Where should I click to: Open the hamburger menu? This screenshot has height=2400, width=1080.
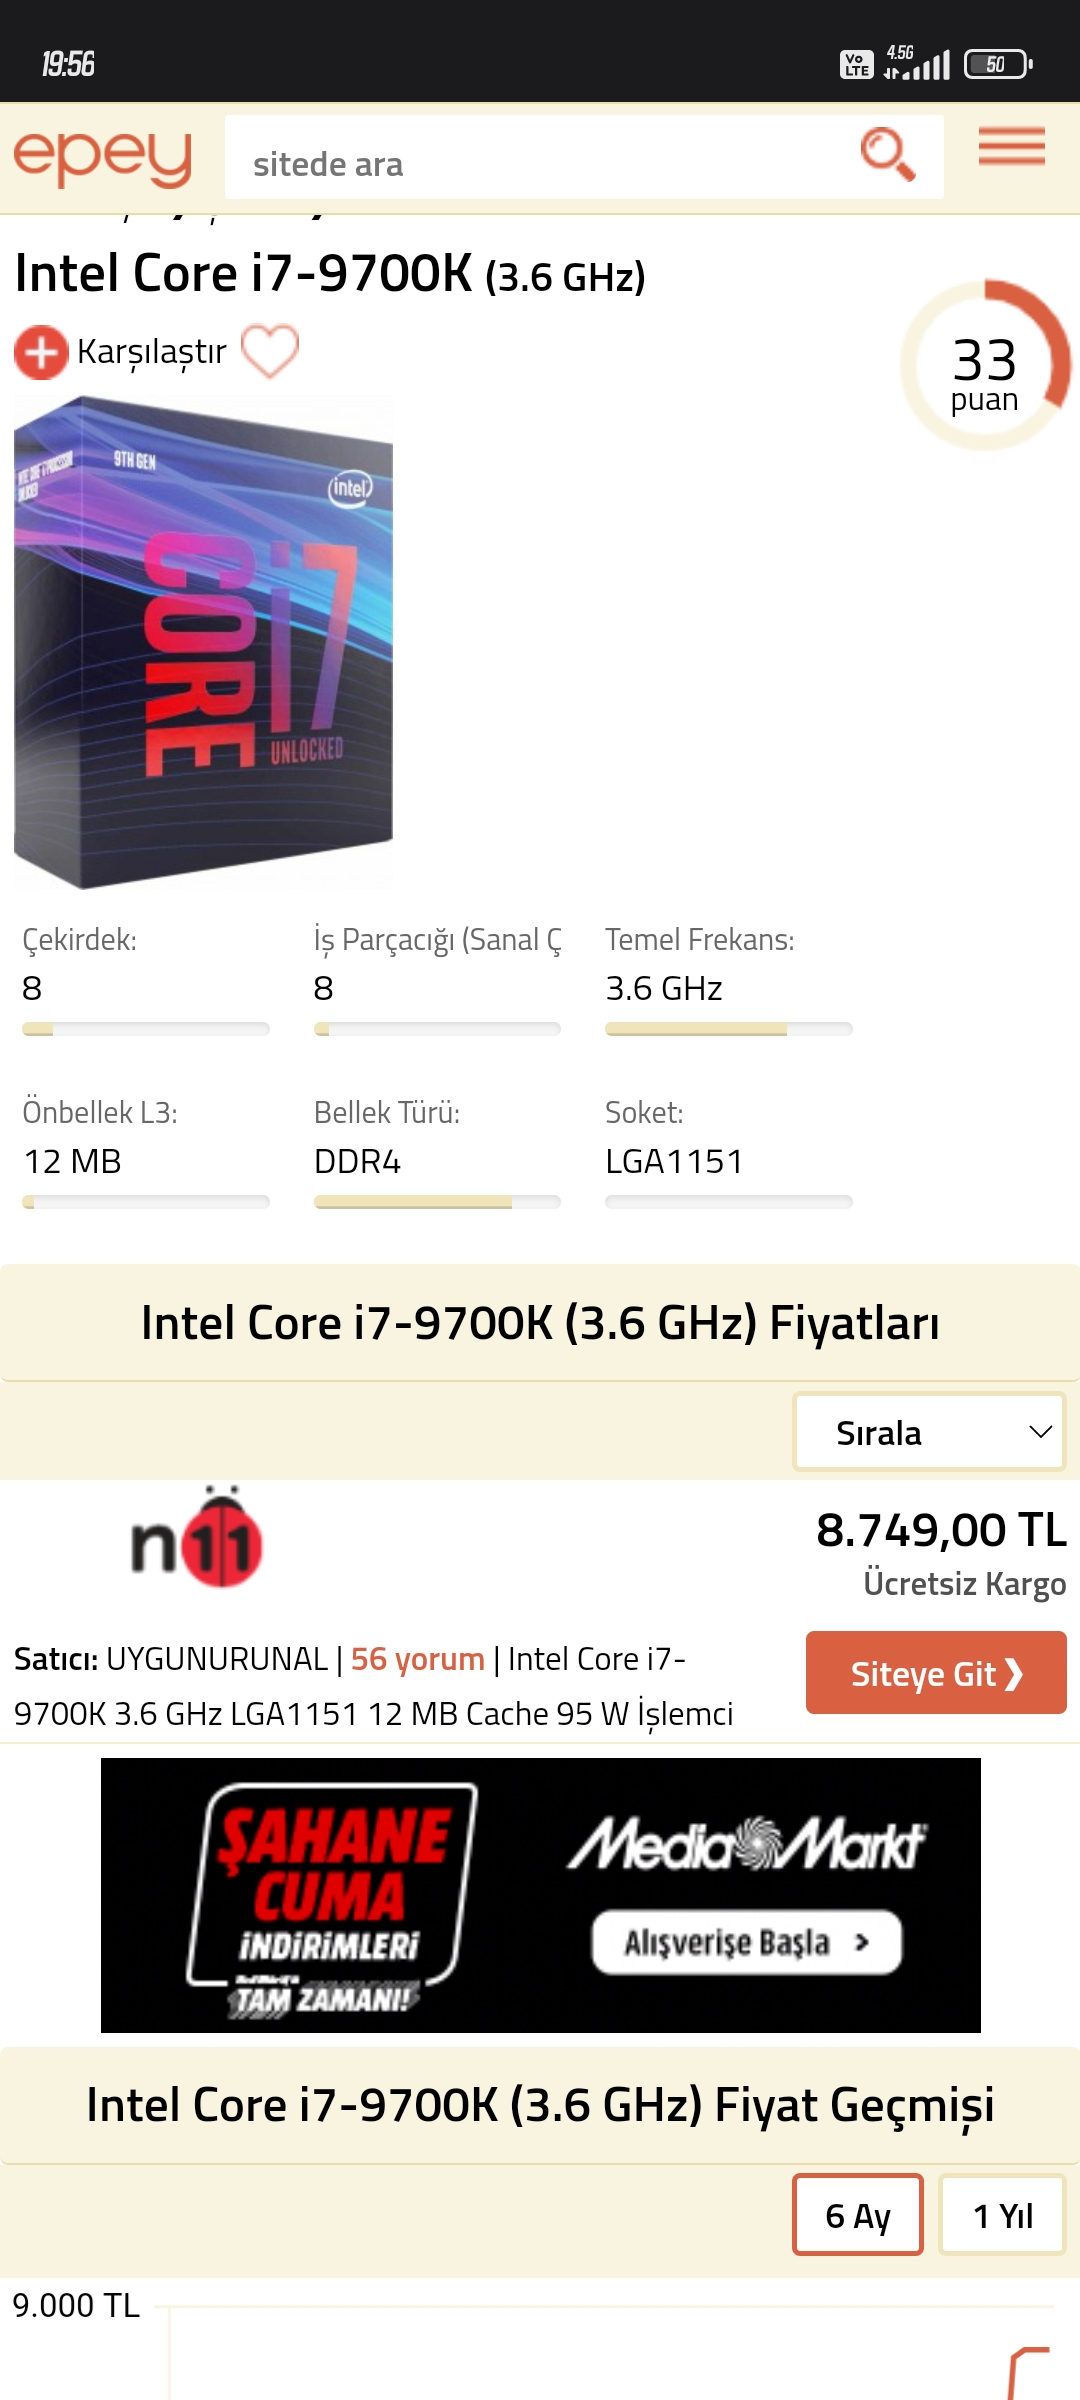(1011, 147)
